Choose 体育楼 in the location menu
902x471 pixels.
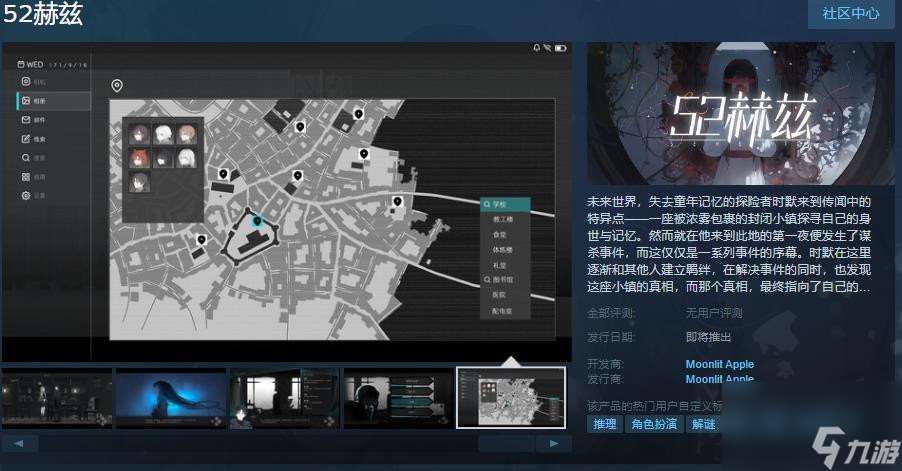coord(505,250)
